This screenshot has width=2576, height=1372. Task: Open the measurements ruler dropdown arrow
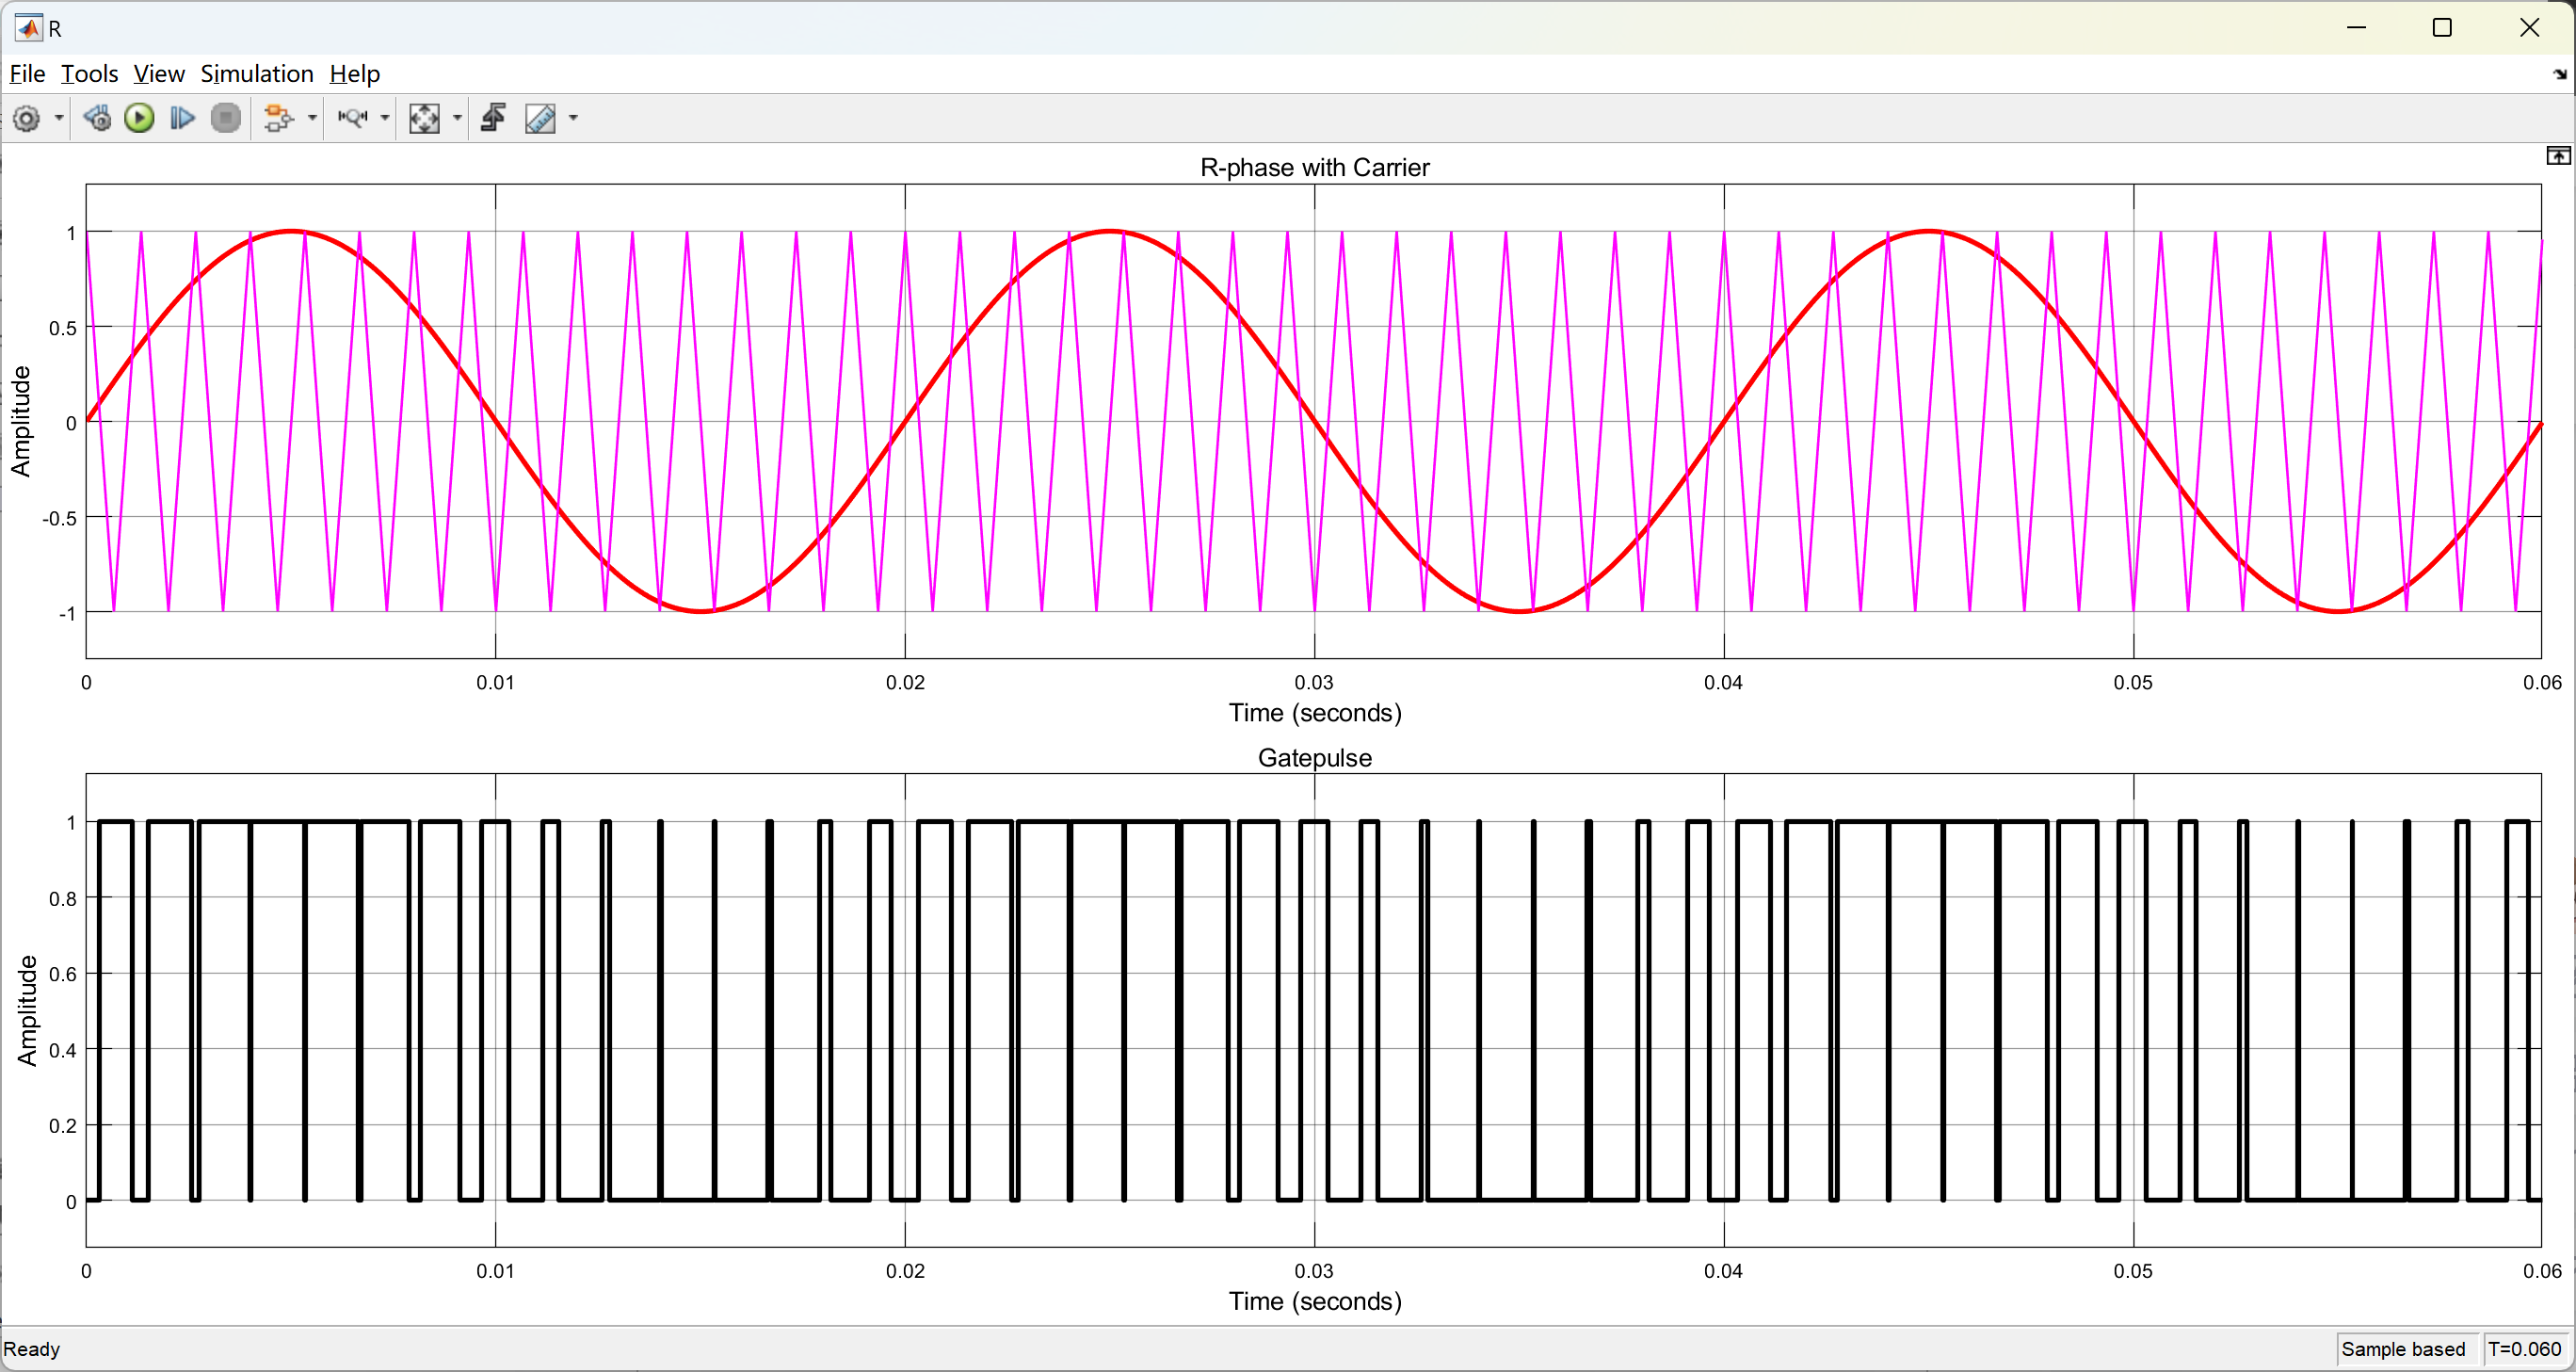[x=574, y=119]
